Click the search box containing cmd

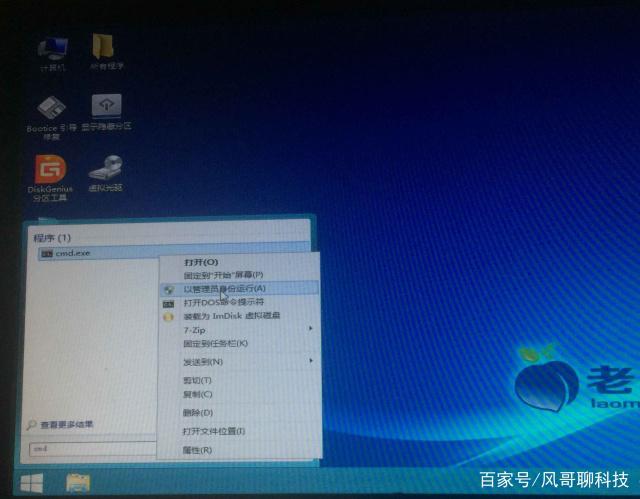click(90, 449)
